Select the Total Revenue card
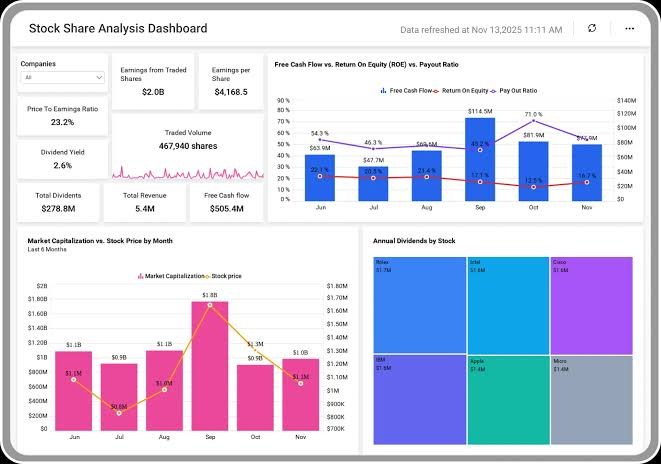The height and width of the screenshot is (464, 661). tap(145, 202)
